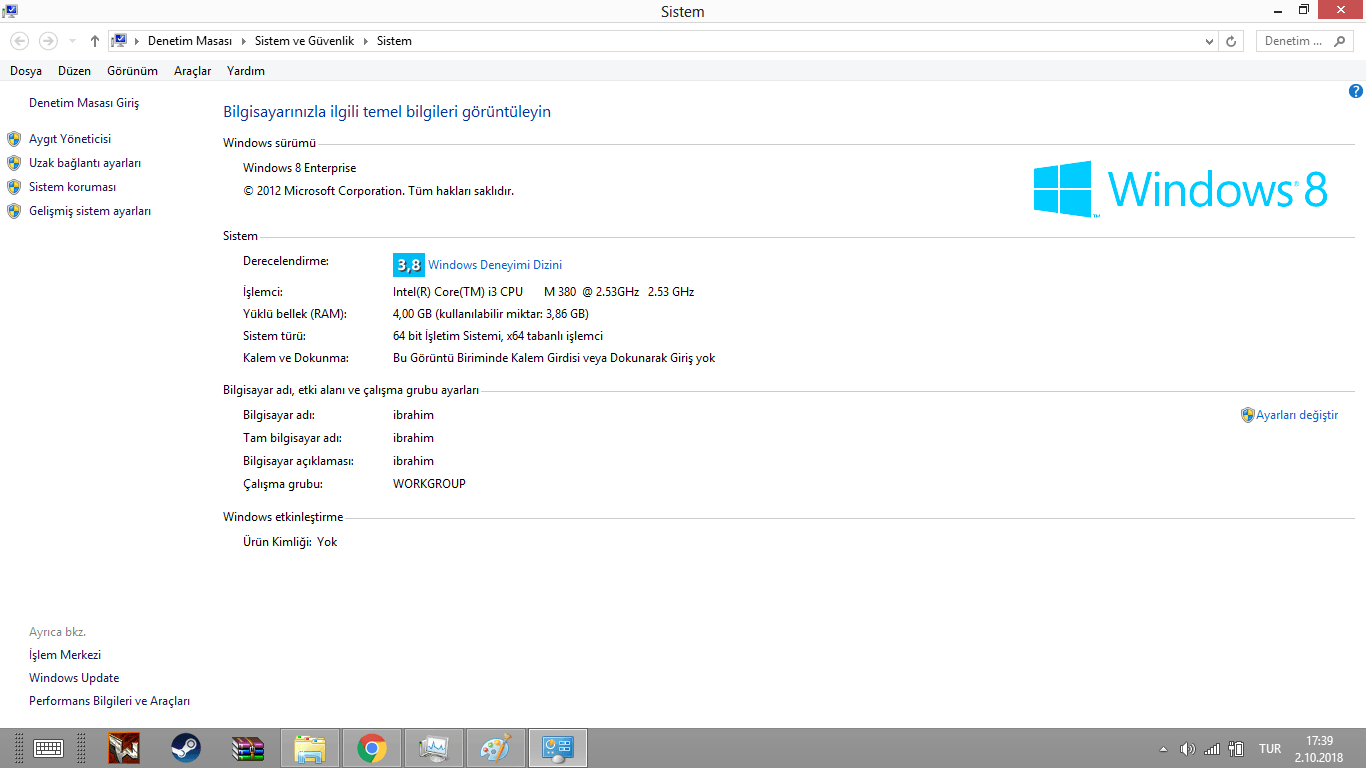Click Ayarları değiştir link
This screenshot has width=1366, height=768.
pyautogui.click(x=1297, y=415)
